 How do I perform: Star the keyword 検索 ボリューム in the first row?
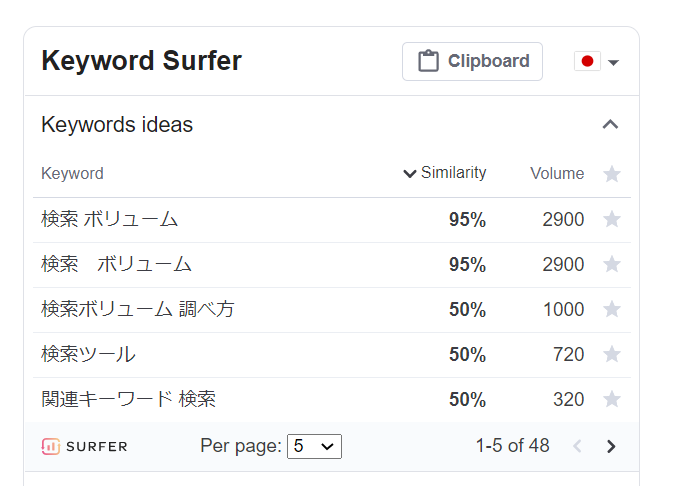tap(611, 219)
